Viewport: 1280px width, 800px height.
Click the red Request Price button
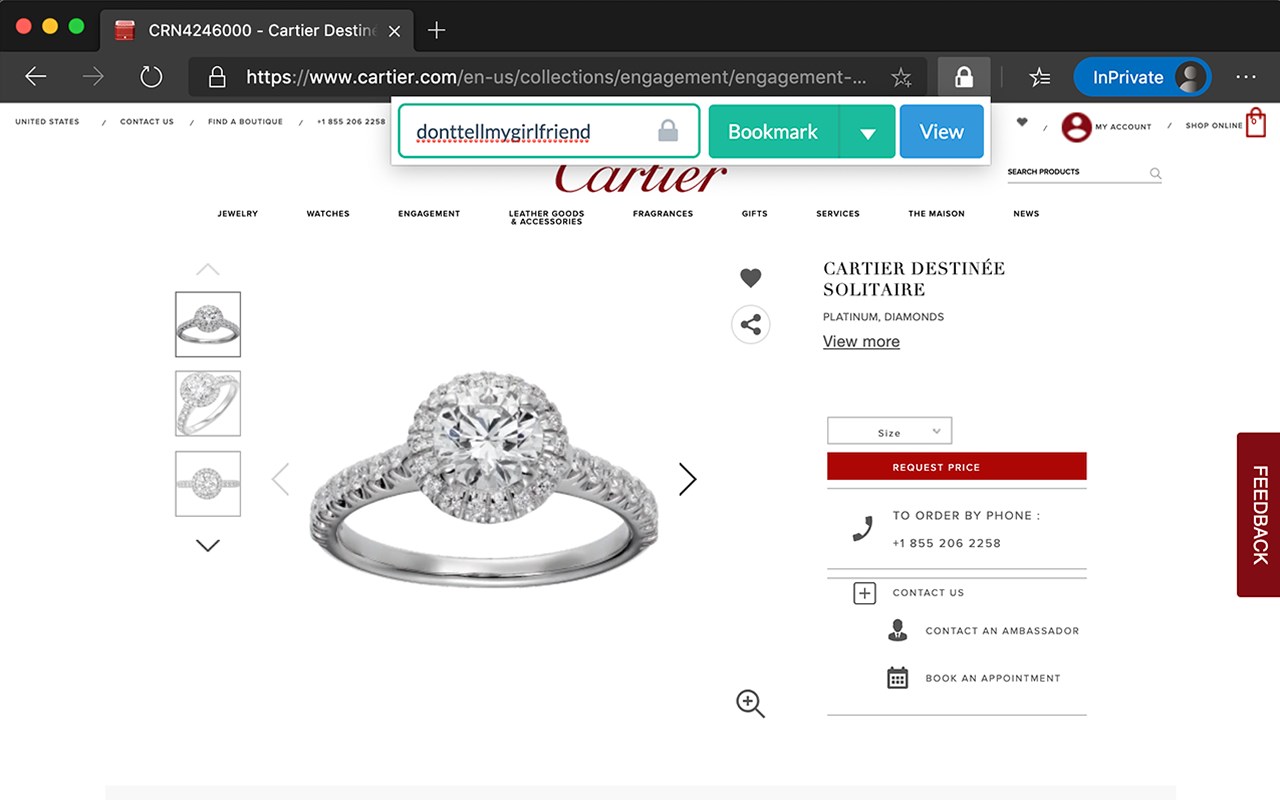point(956,467)
